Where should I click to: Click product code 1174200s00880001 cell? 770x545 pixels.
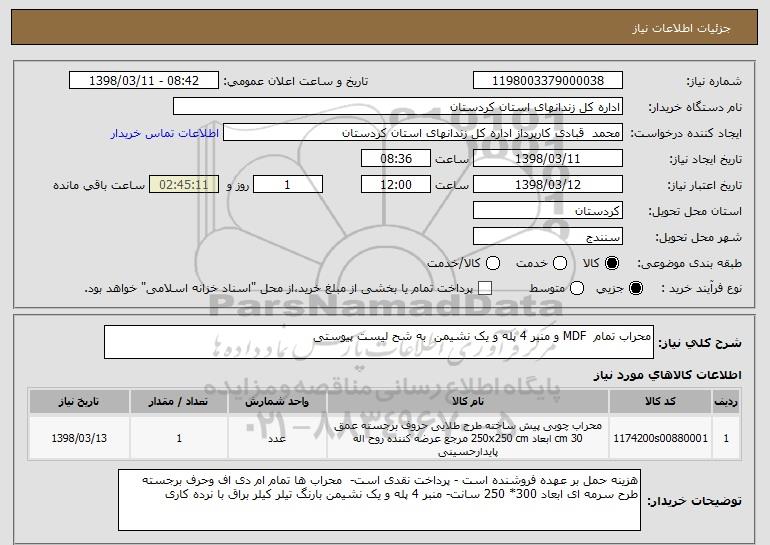(x=660, y=438)
